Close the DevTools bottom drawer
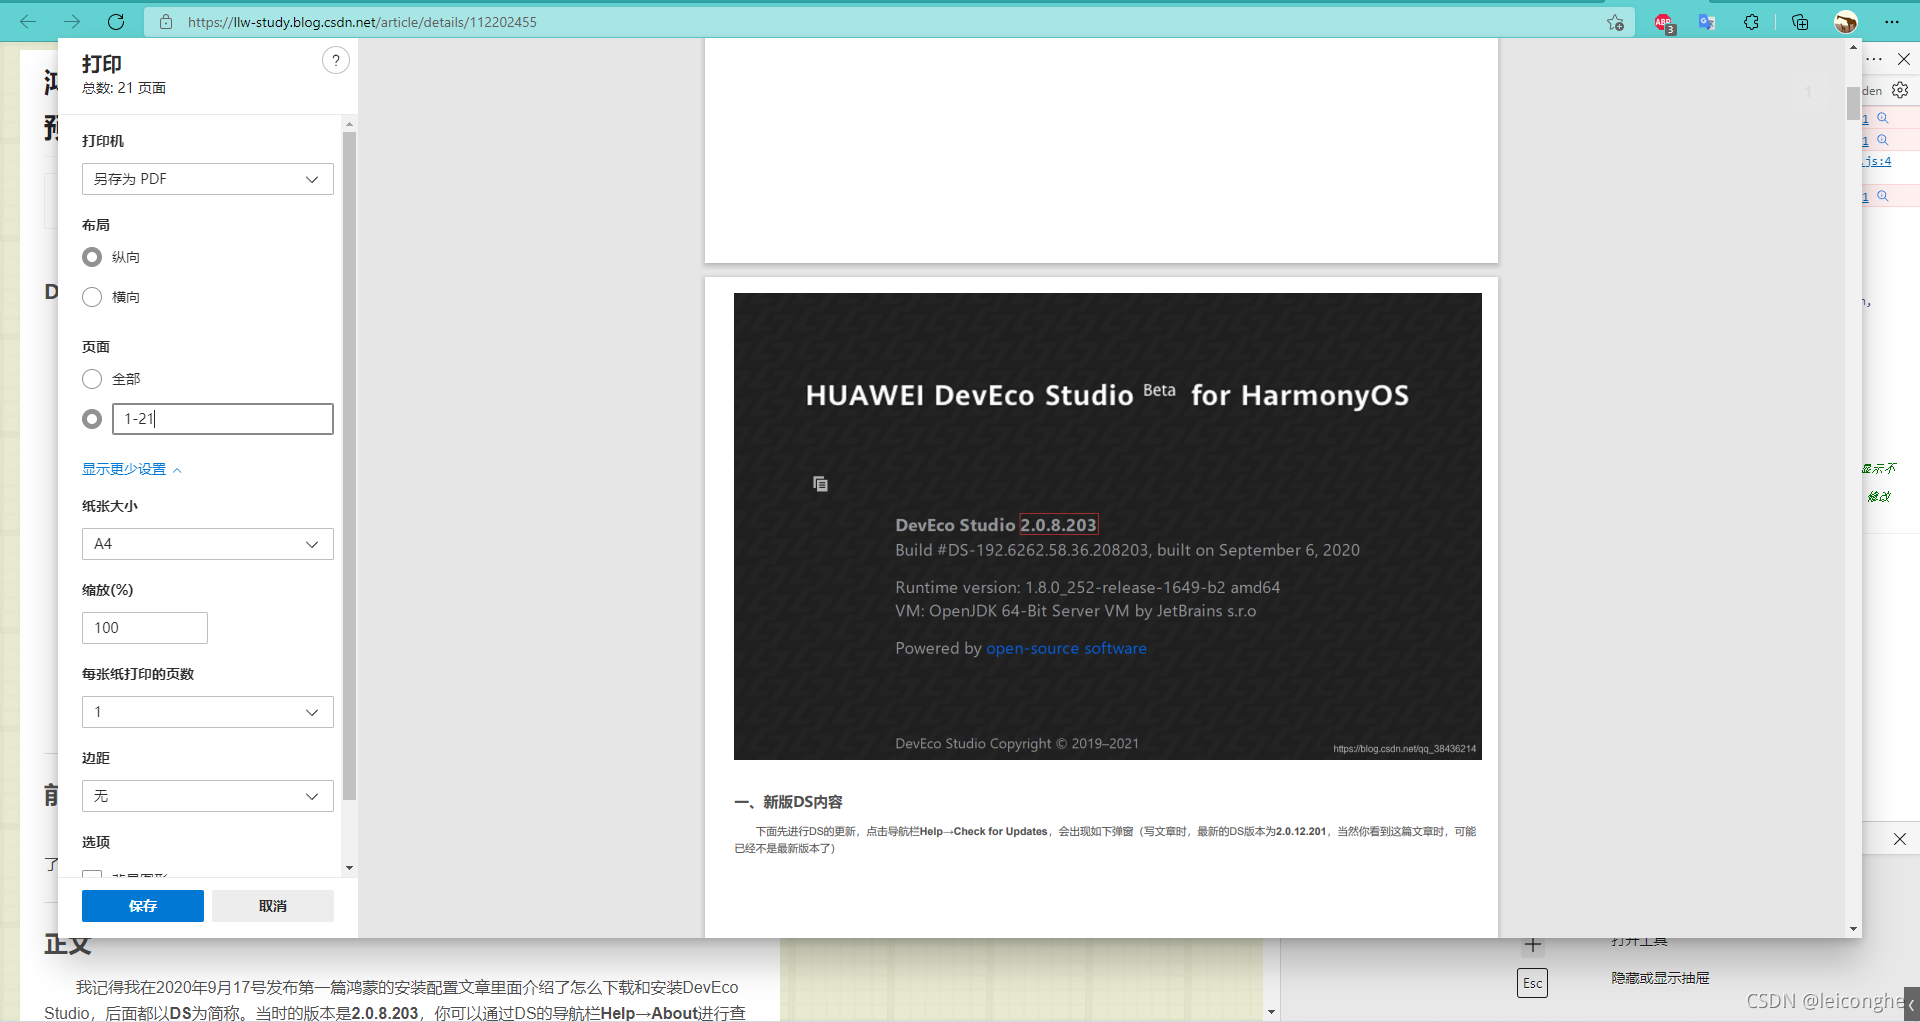 tap(1900, 839)
